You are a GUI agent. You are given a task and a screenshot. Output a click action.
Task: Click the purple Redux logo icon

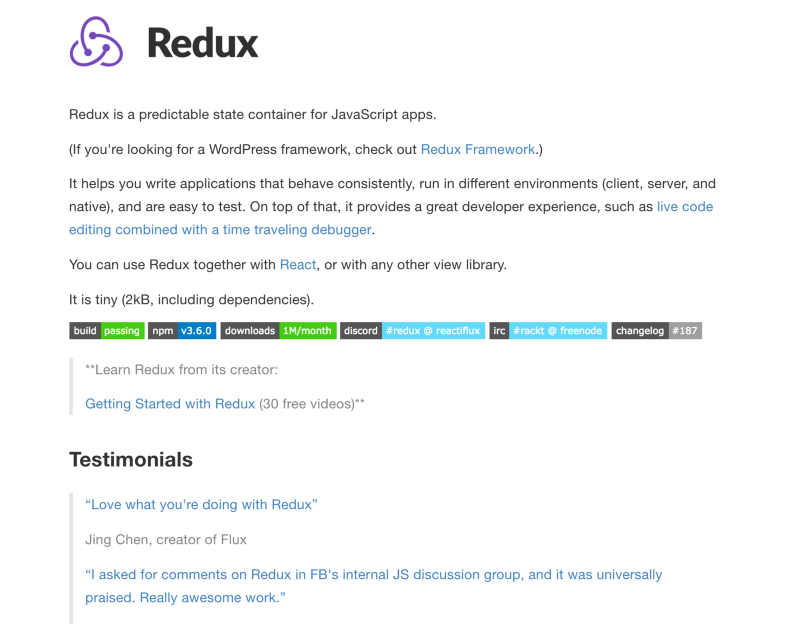[96, 42]
